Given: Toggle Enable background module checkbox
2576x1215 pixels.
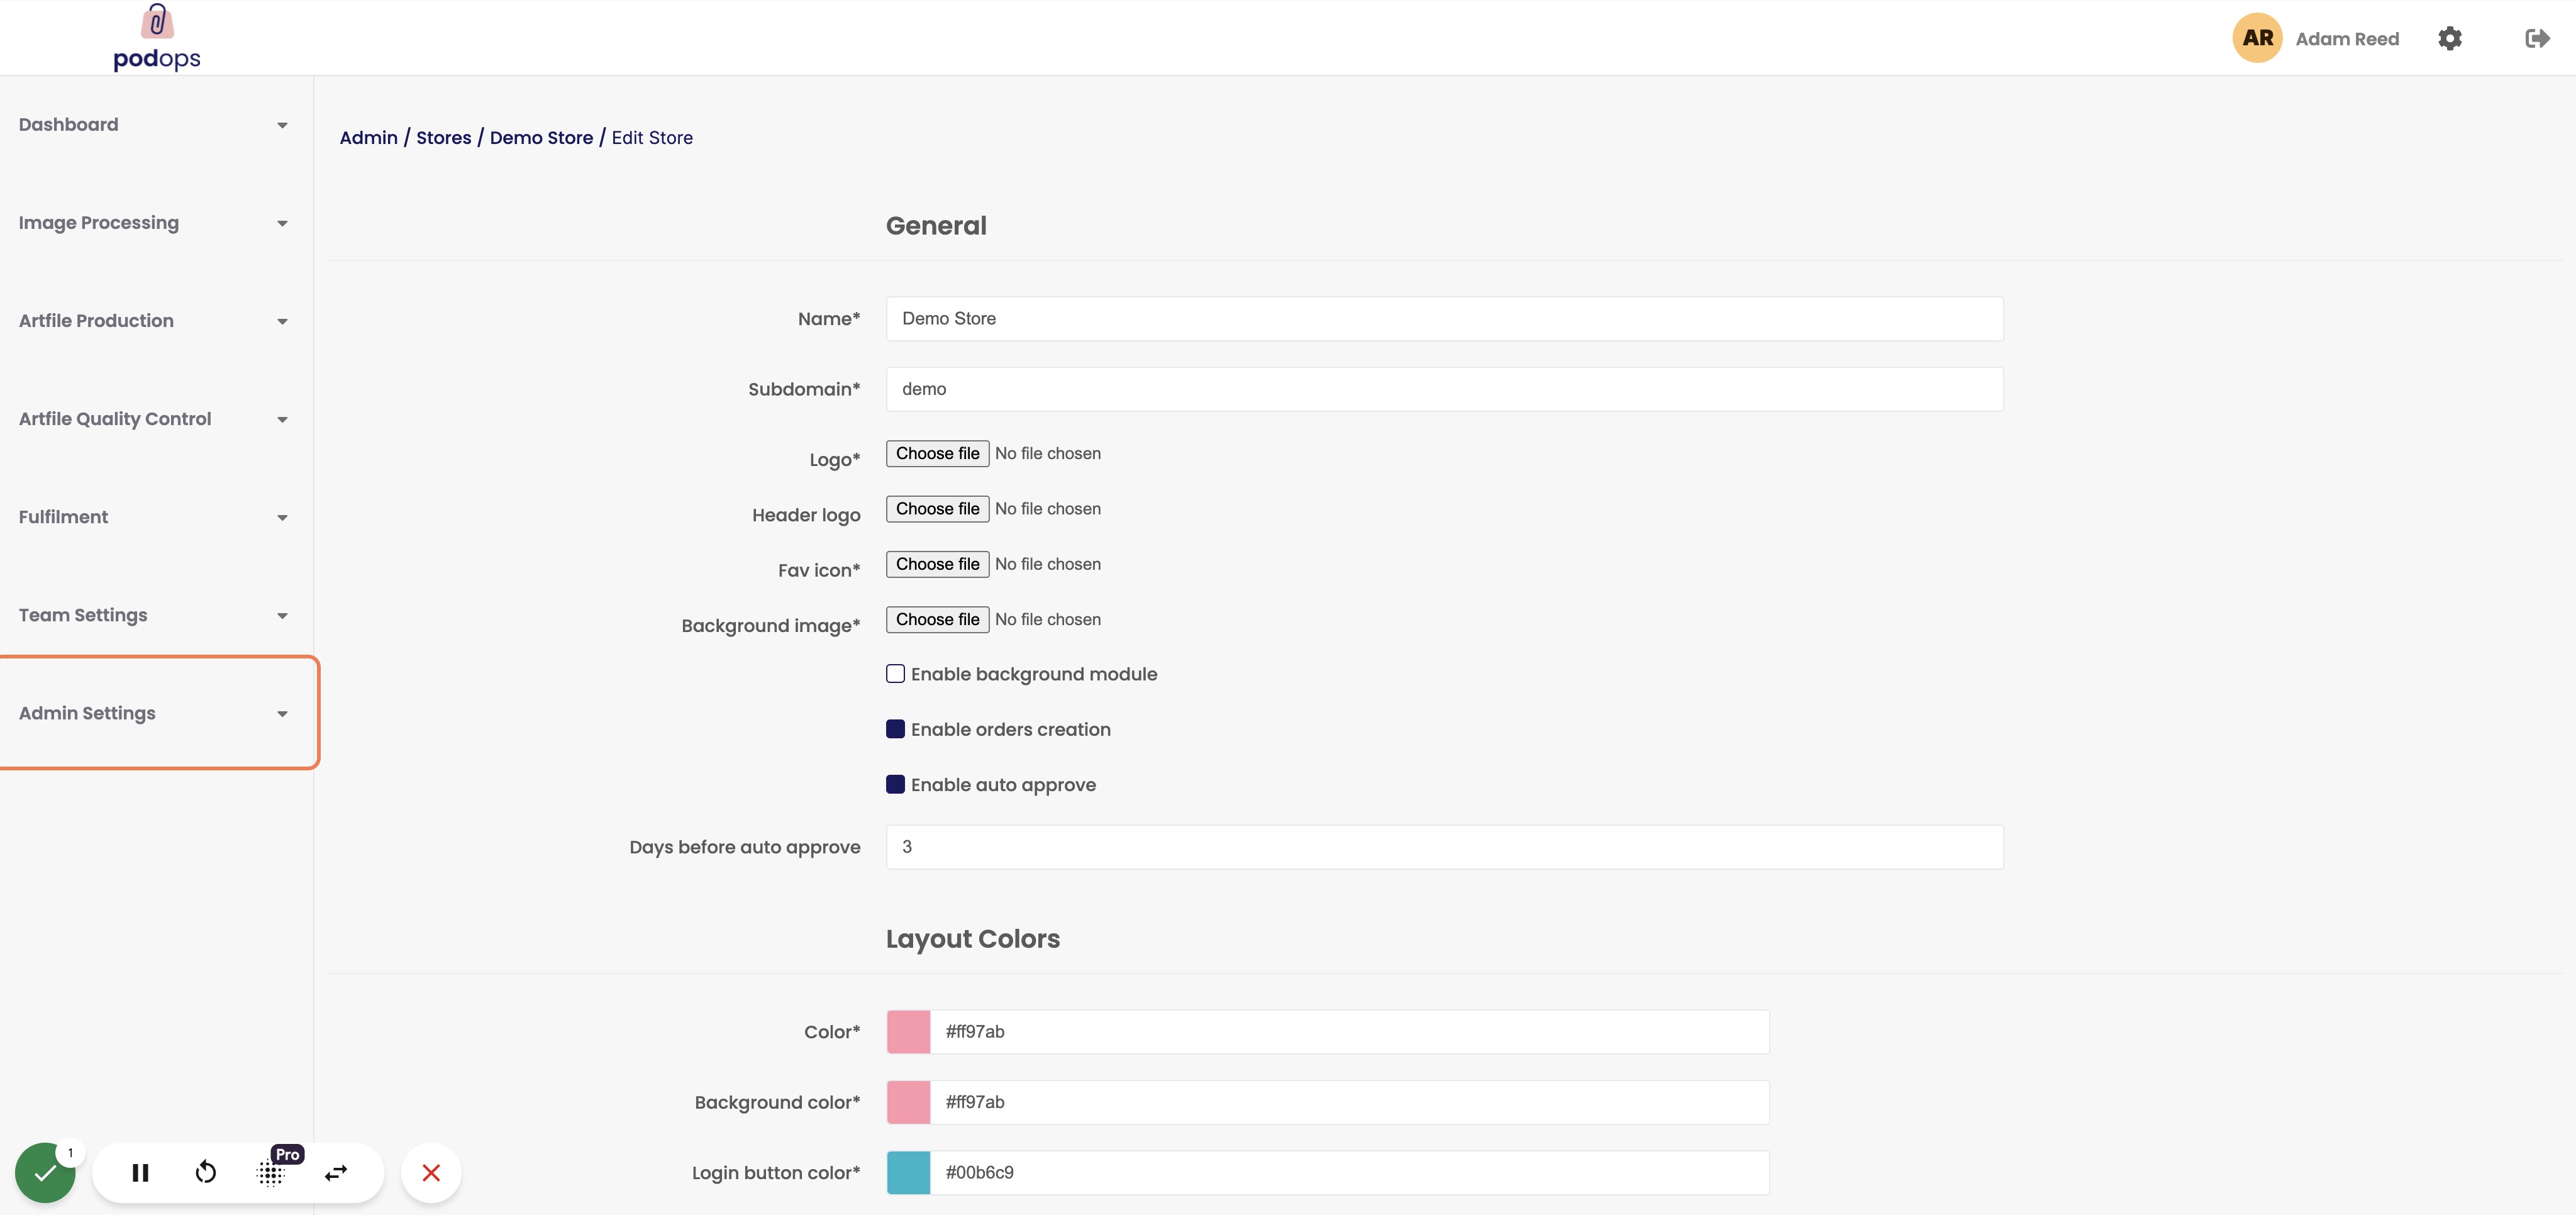Looking at the screenshot, I should 895,674.
